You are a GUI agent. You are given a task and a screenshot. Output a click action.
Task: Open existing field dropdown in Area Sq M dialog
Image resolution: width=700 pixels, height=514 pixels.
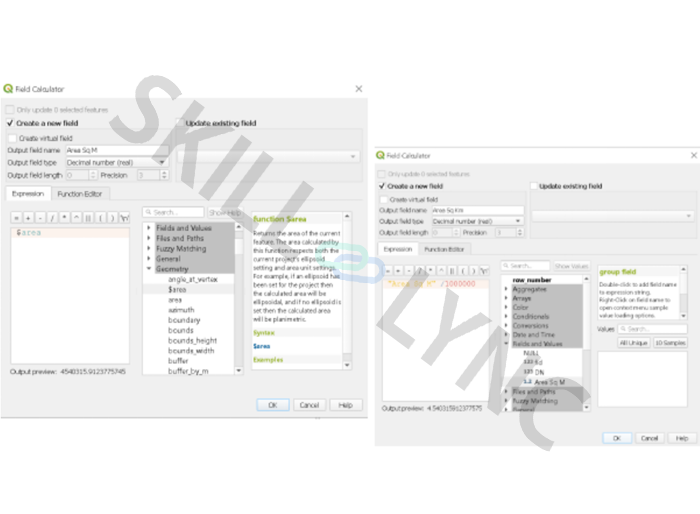pos(269,156)
